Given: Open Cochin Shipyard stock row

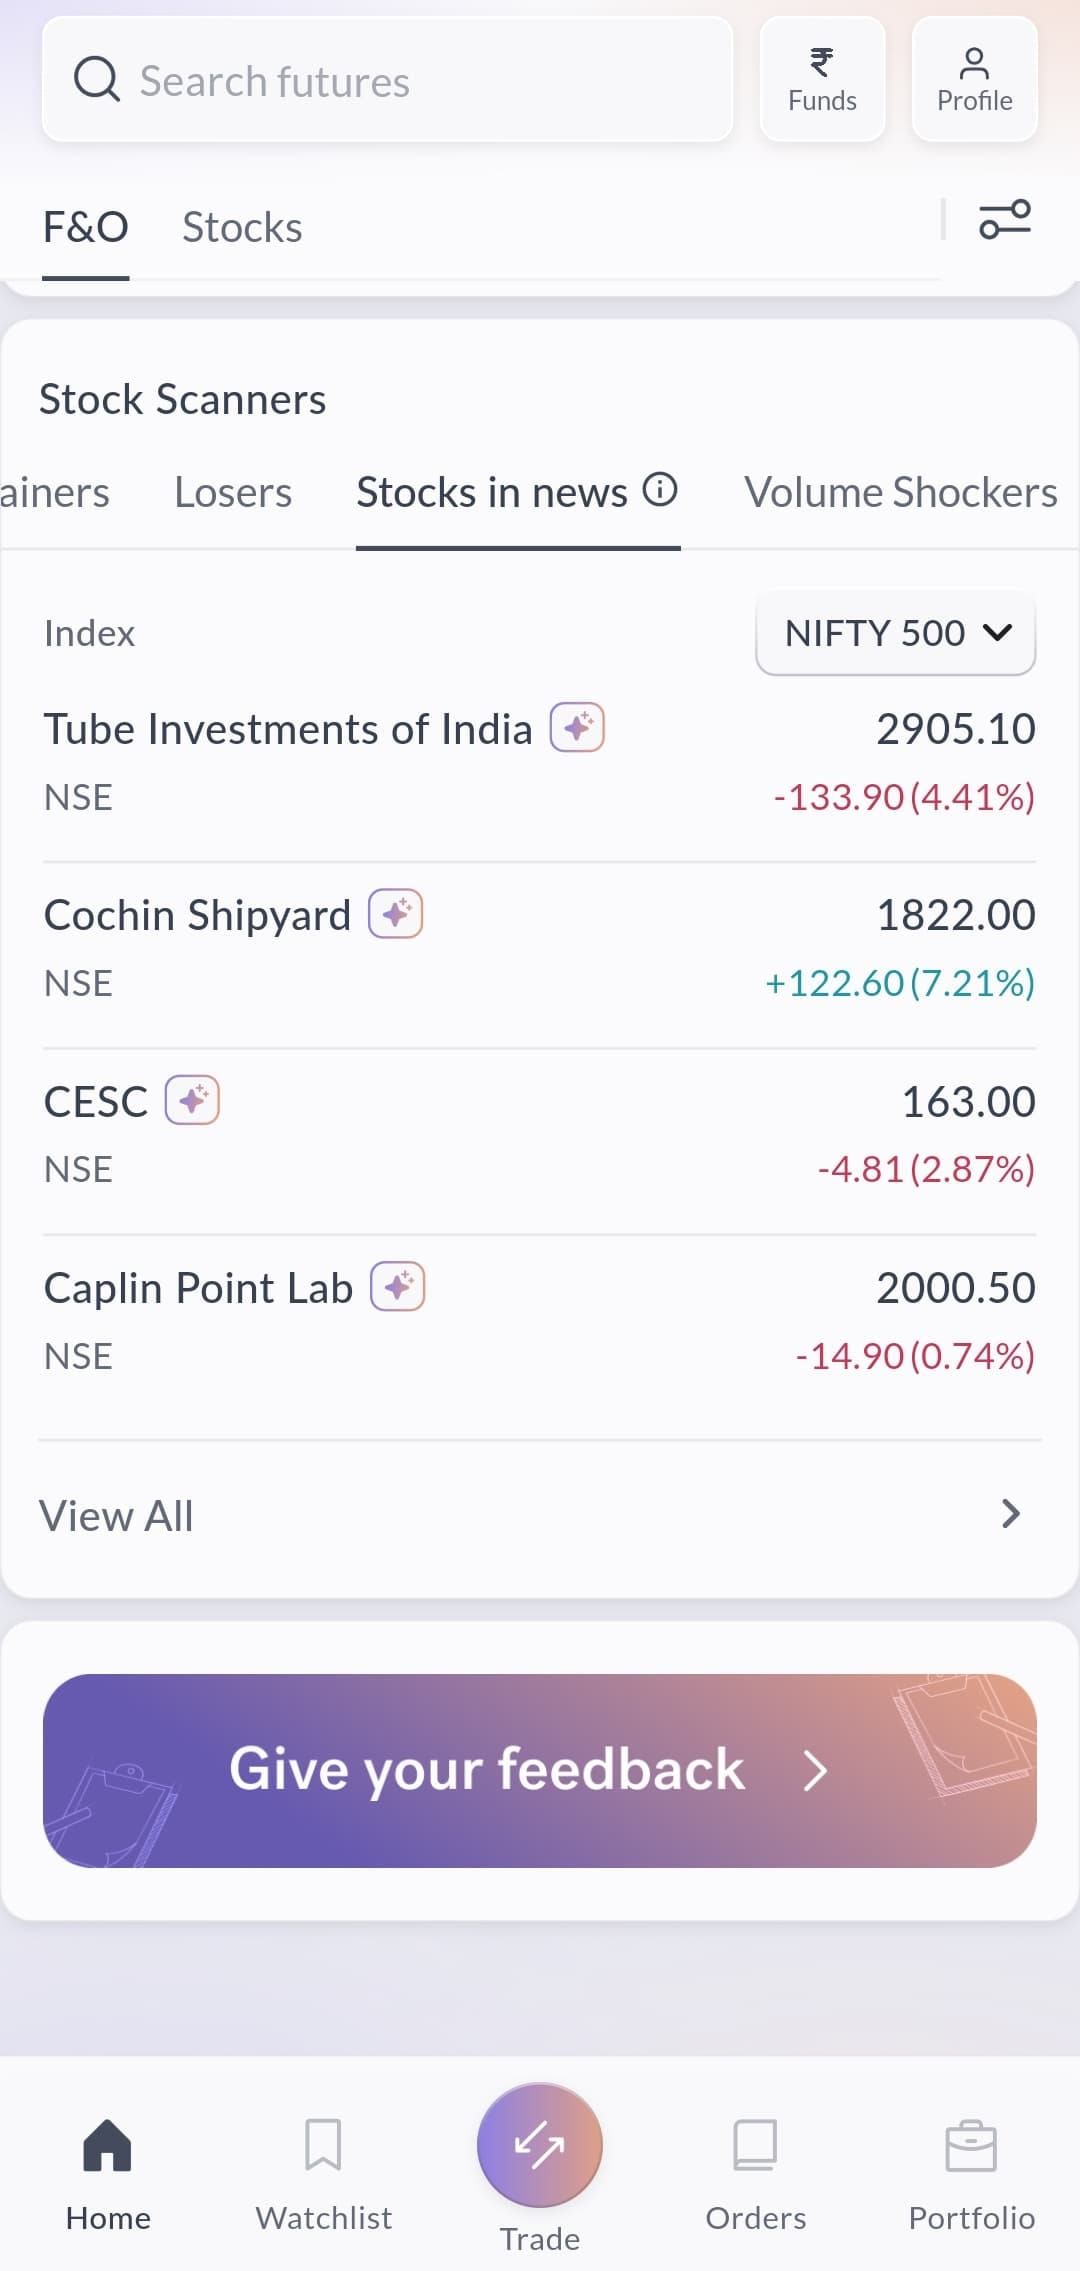Looking at the screenshot, I should pyautogui.click(x=539, y=949).
